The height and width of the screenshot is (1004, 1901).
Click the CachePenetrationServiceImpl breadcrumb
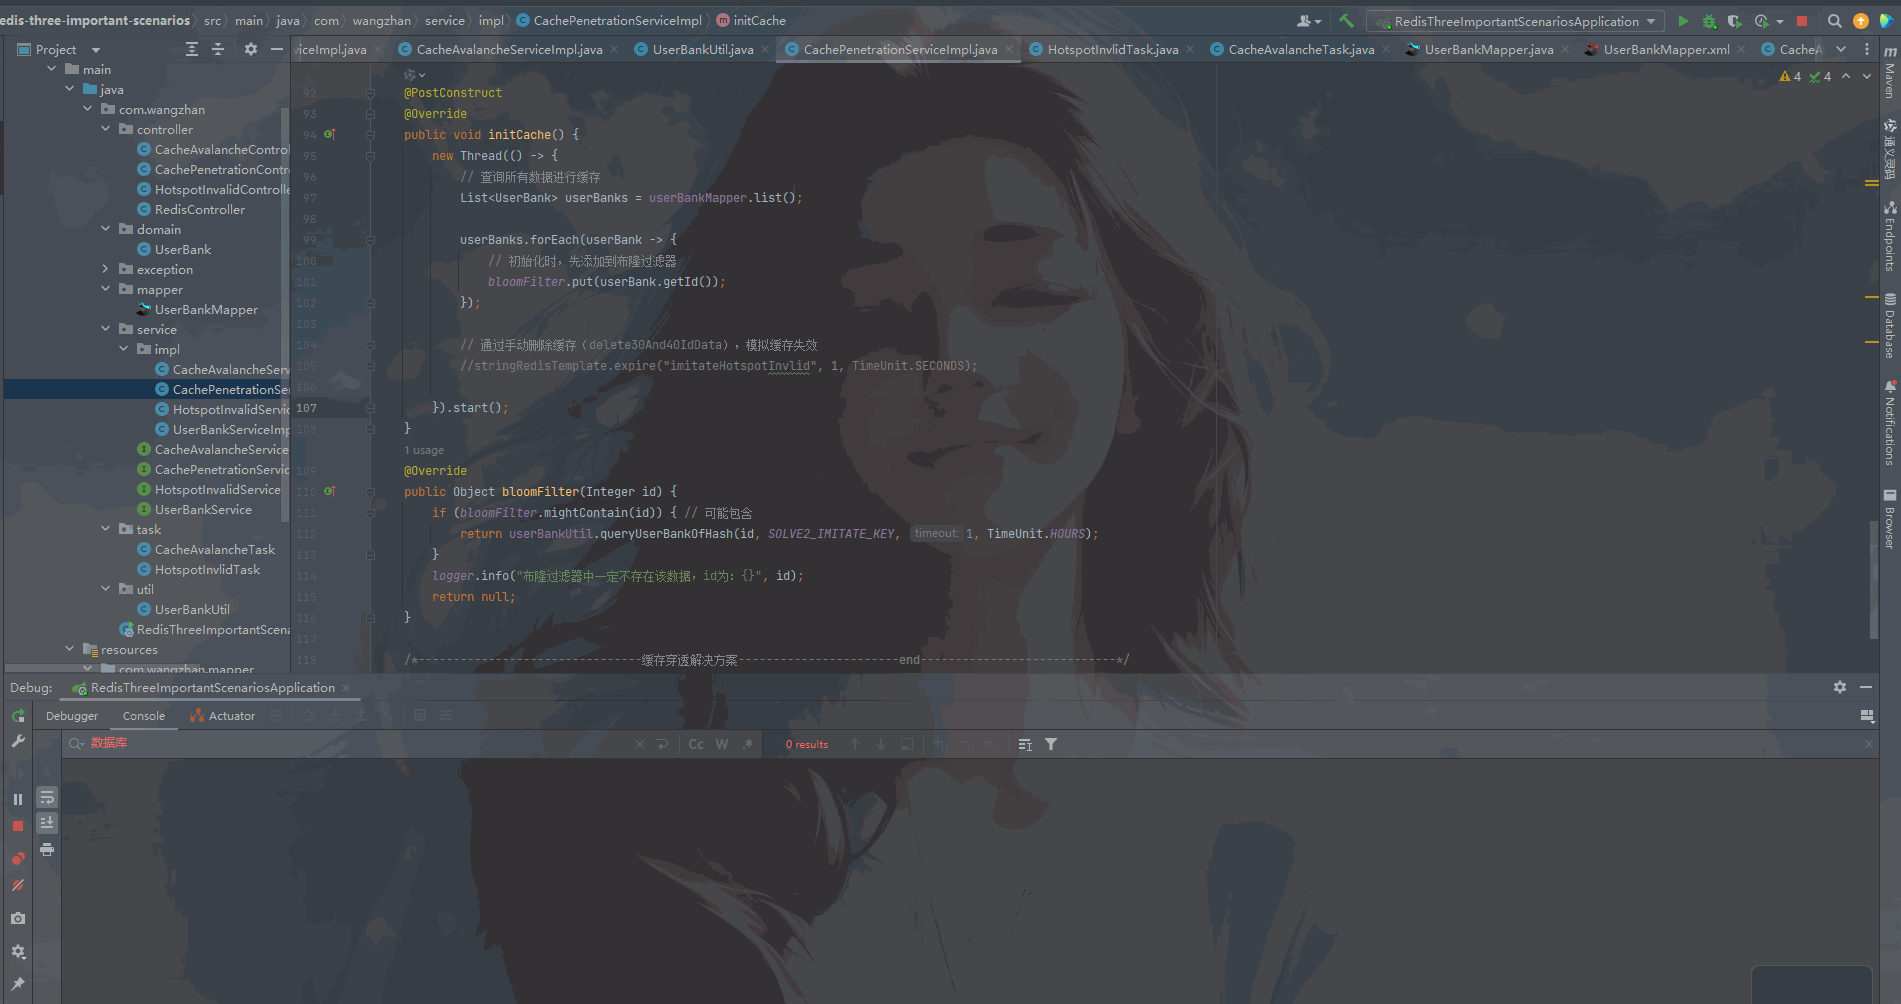(x=609, y=21)
